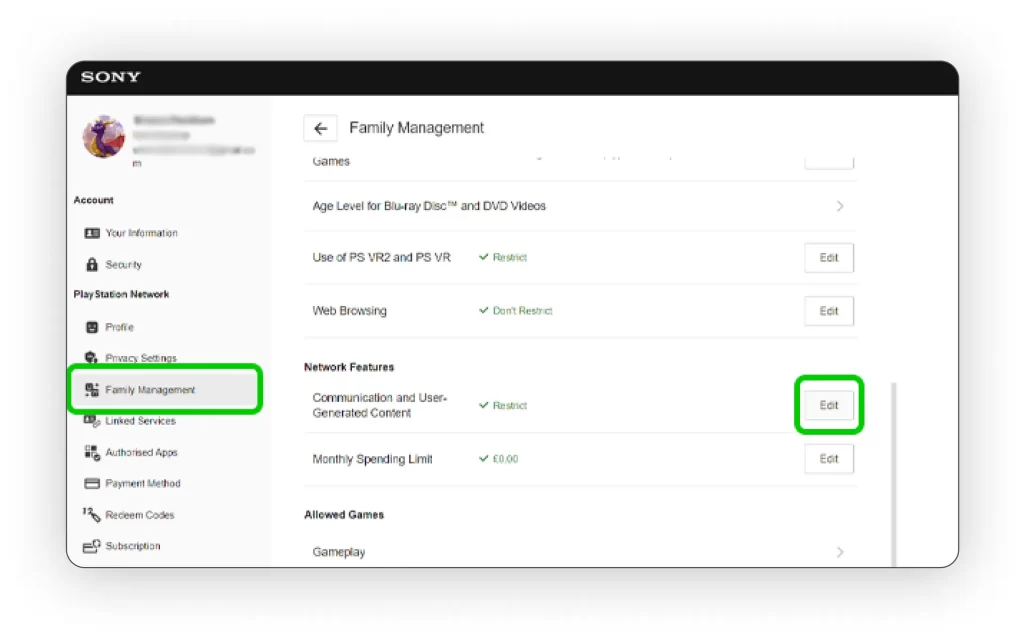
Task: Edit Use of PS VR2 and PS VR
Action: 828,258
